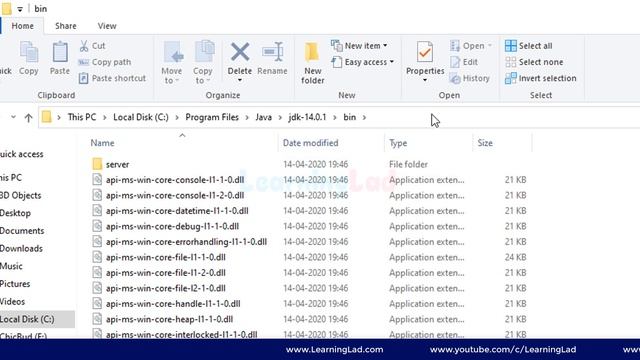640x360 pixels.
Task: Open the Delete dropdown arrow
Action: [x=240, y=80]
